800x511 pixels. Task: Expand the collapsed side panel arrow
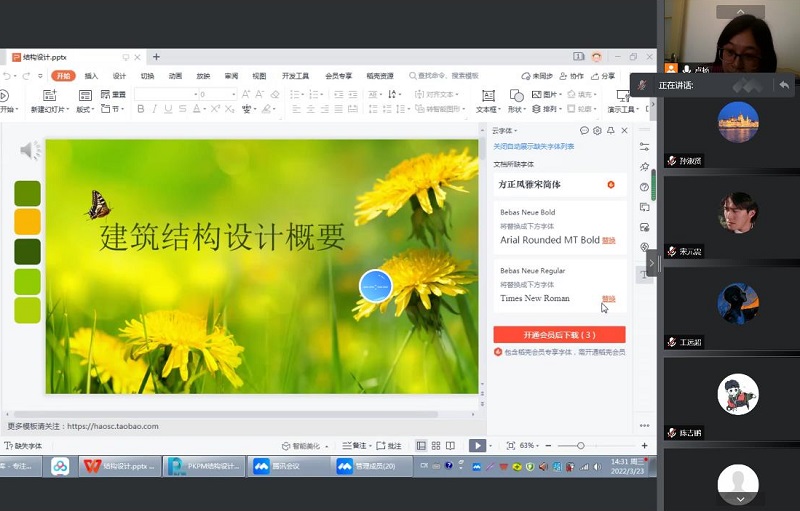(x=651, y=263)
